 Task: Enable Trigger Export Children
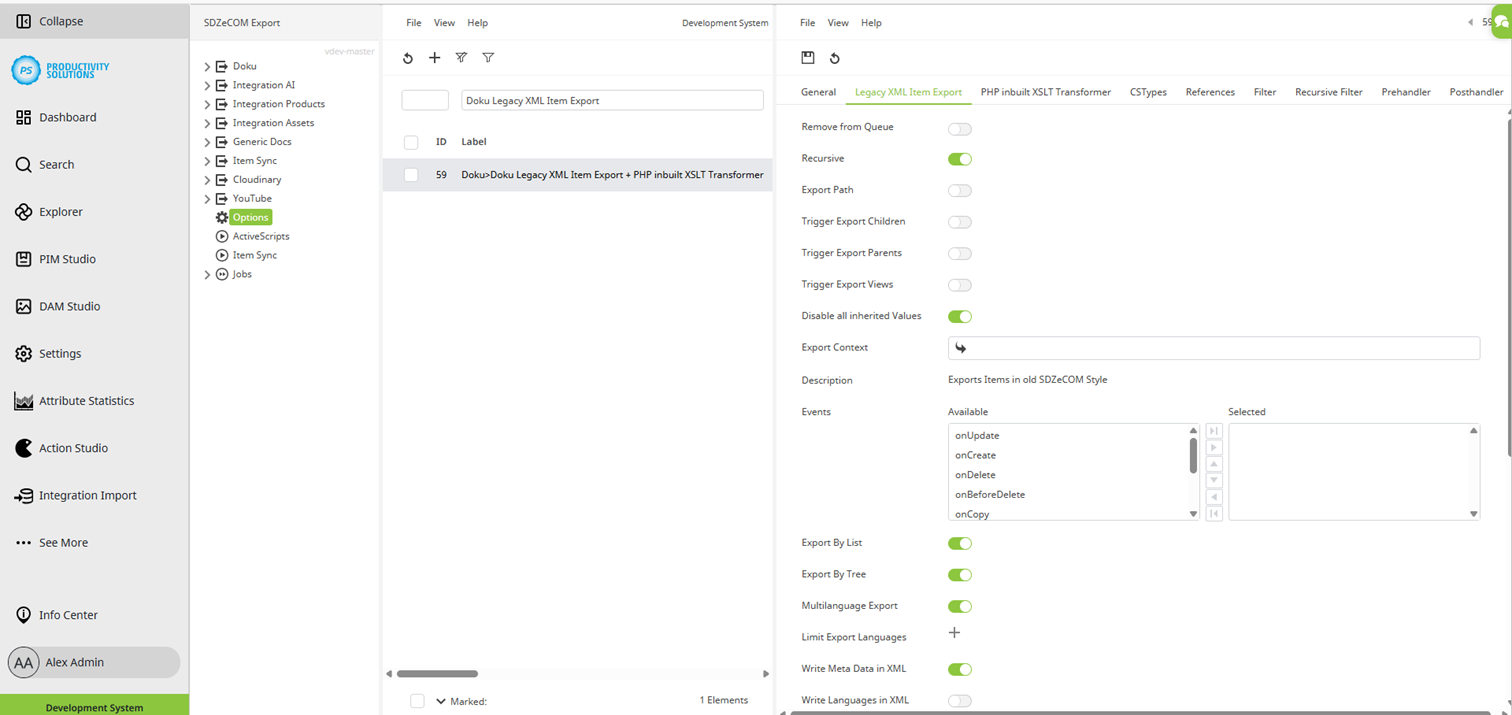[x=960, y=222]
